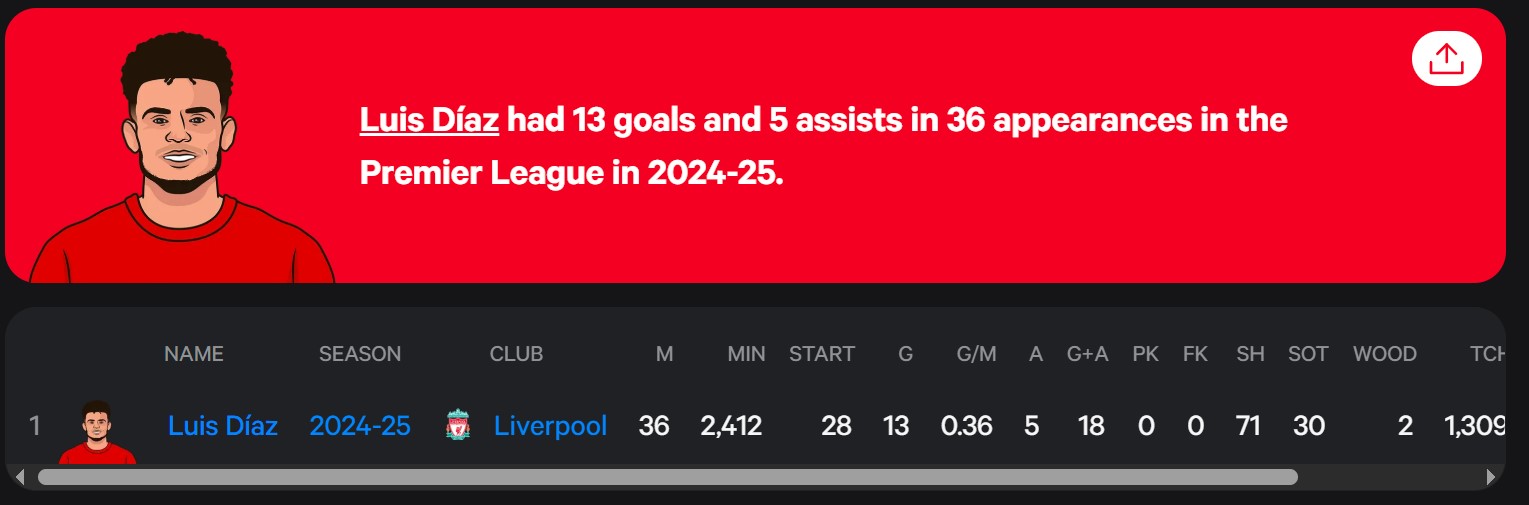The height and width of the screenshot is (505, 1529).
Task: Sort by the NAME column header
Action: [x=194, y=354]
